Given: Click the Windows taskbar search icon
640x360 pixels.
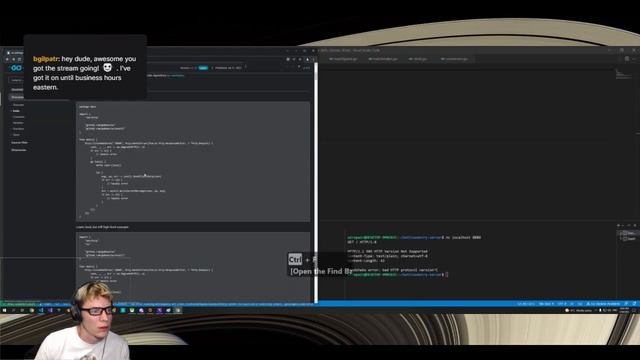Looking at the screenshot, I should [x=13, y=311].
